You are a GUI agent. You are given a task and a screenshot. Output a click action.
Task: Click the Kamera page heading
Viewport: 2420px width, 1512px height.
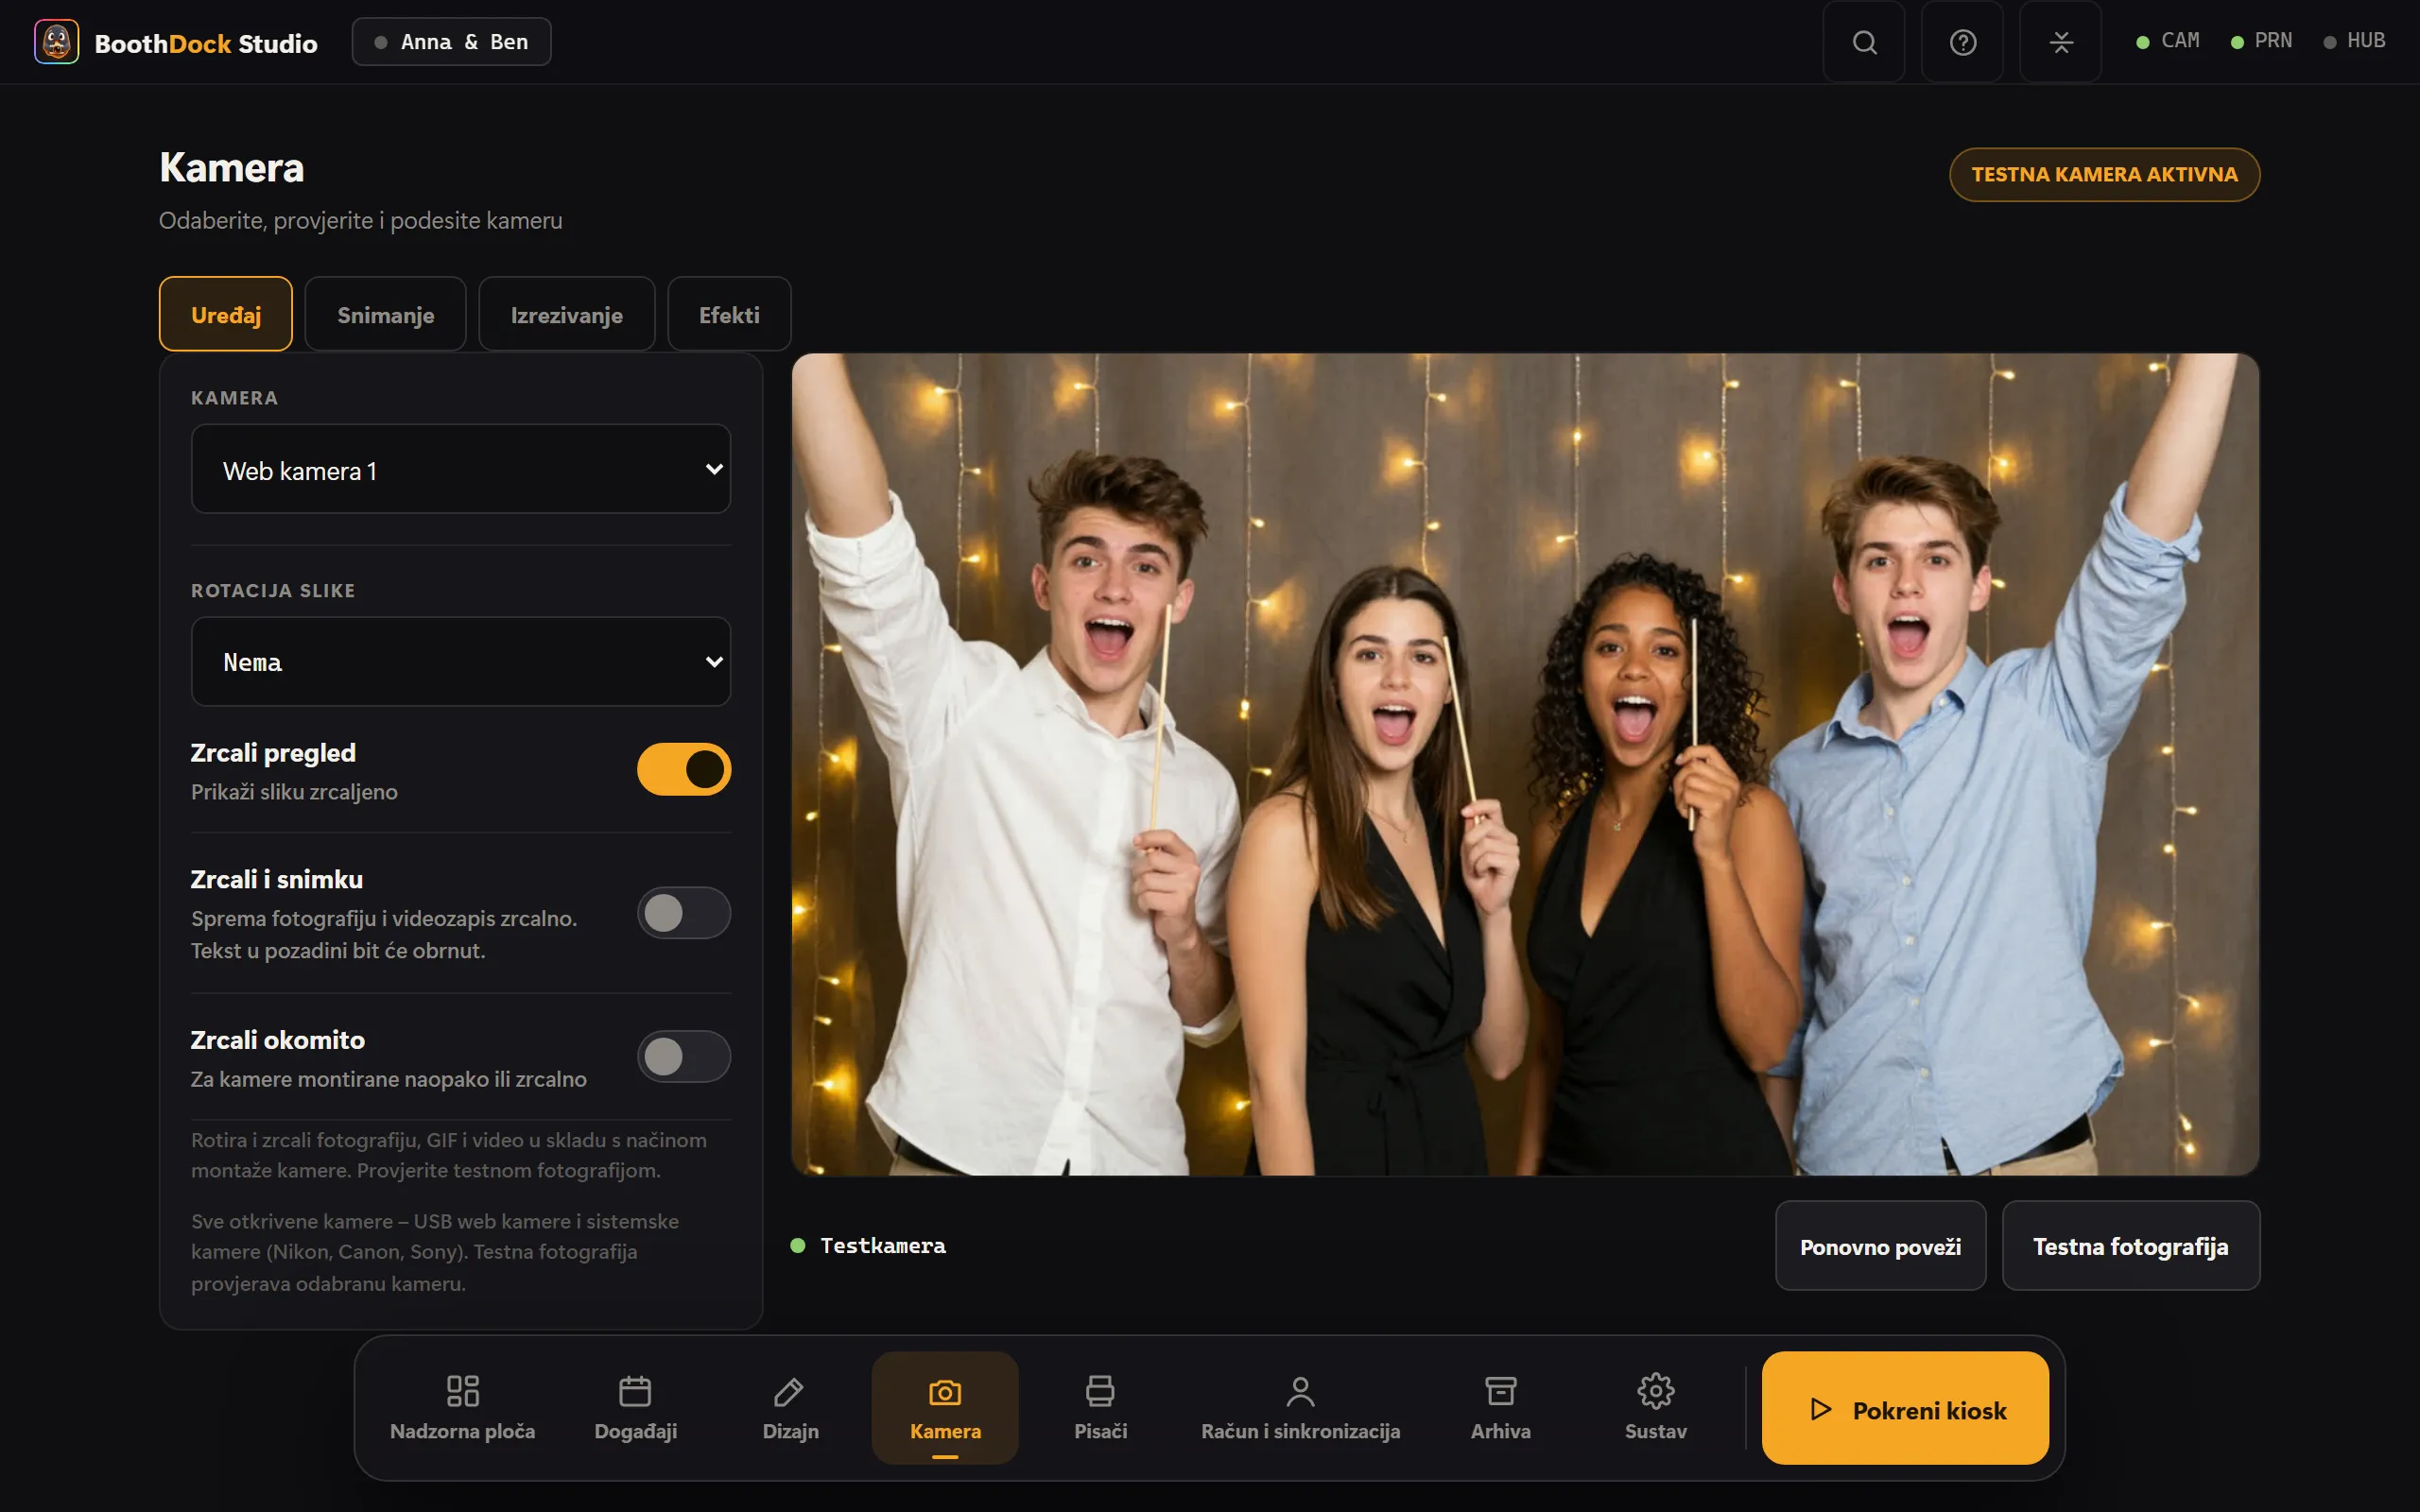232,167
